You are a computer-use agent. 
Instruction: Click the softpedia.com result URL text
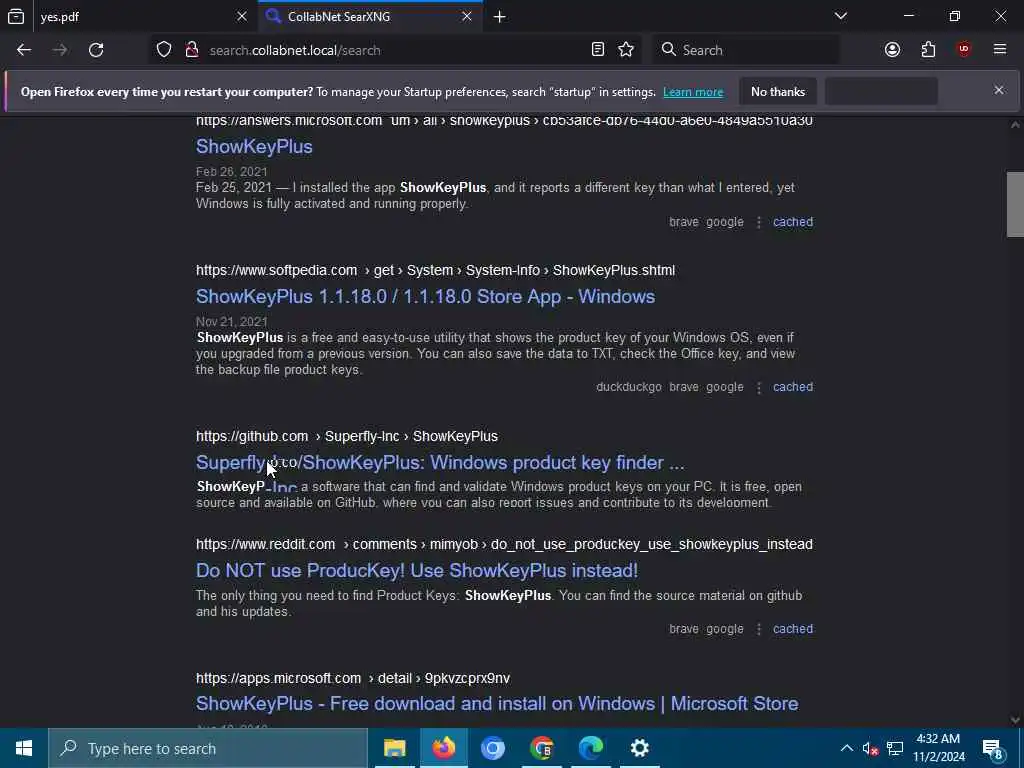coord(436,270)
